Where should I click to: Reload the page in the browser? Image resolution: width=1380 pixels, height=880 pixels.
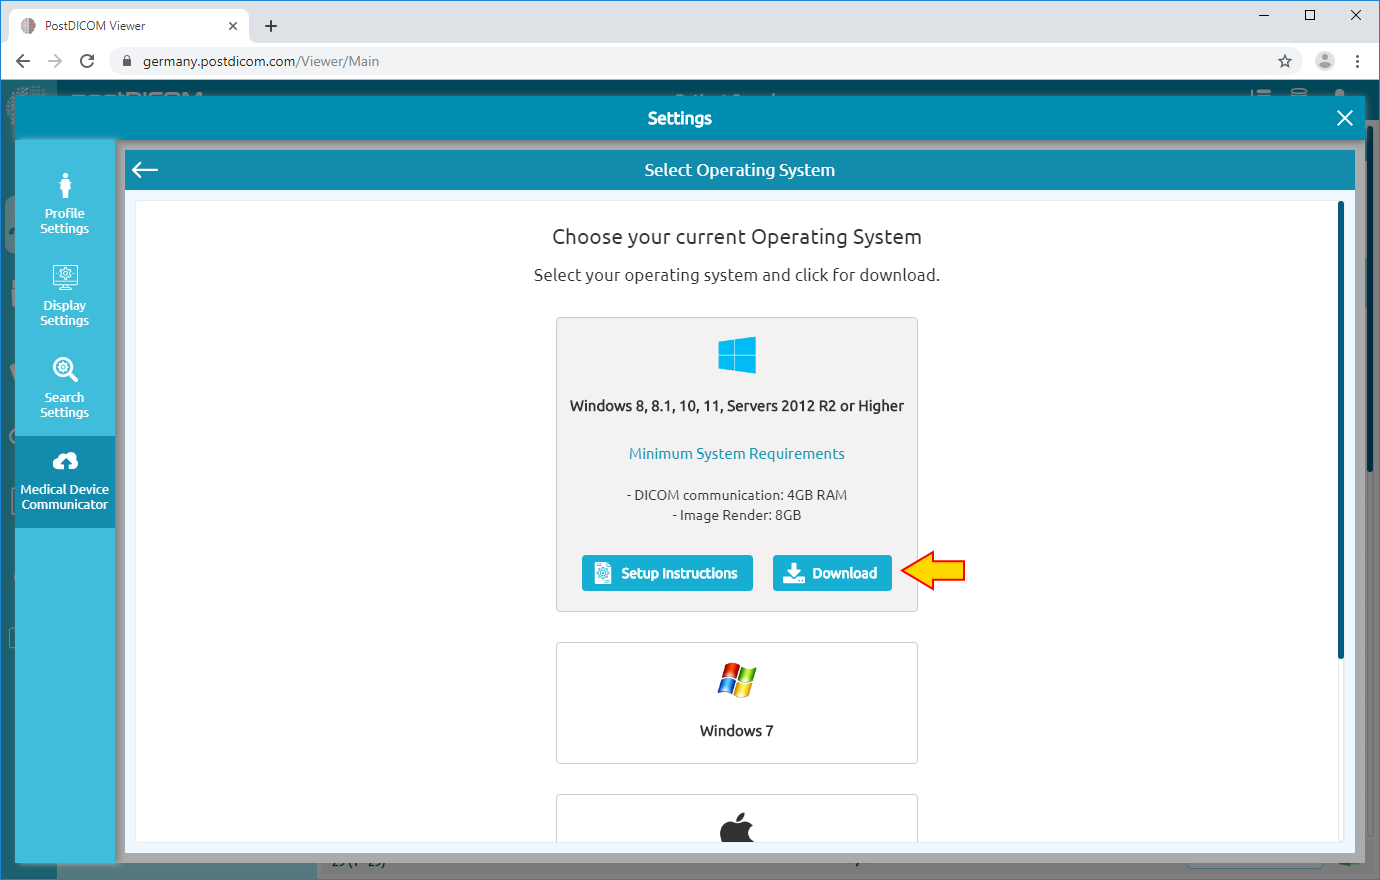pos(87,61)
